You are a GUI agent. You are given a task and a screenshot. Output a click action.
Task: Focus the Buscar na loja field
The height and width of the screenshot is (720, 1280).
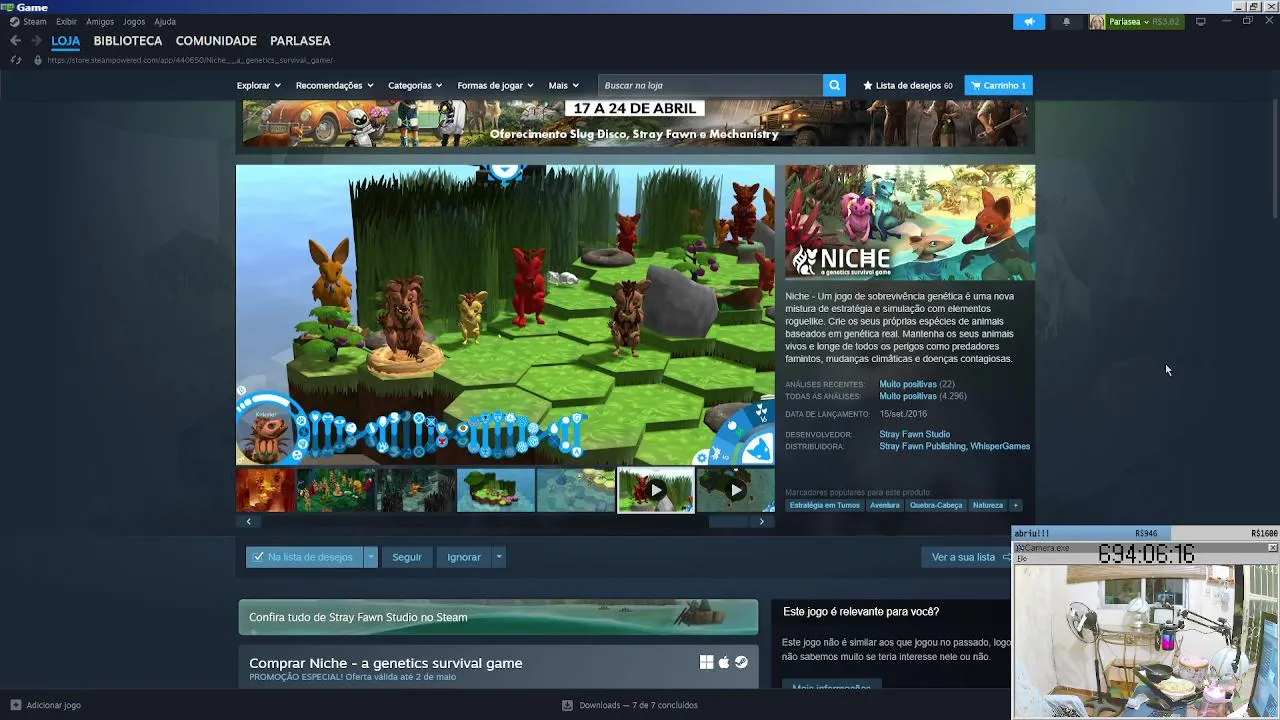tap(710, 86)
